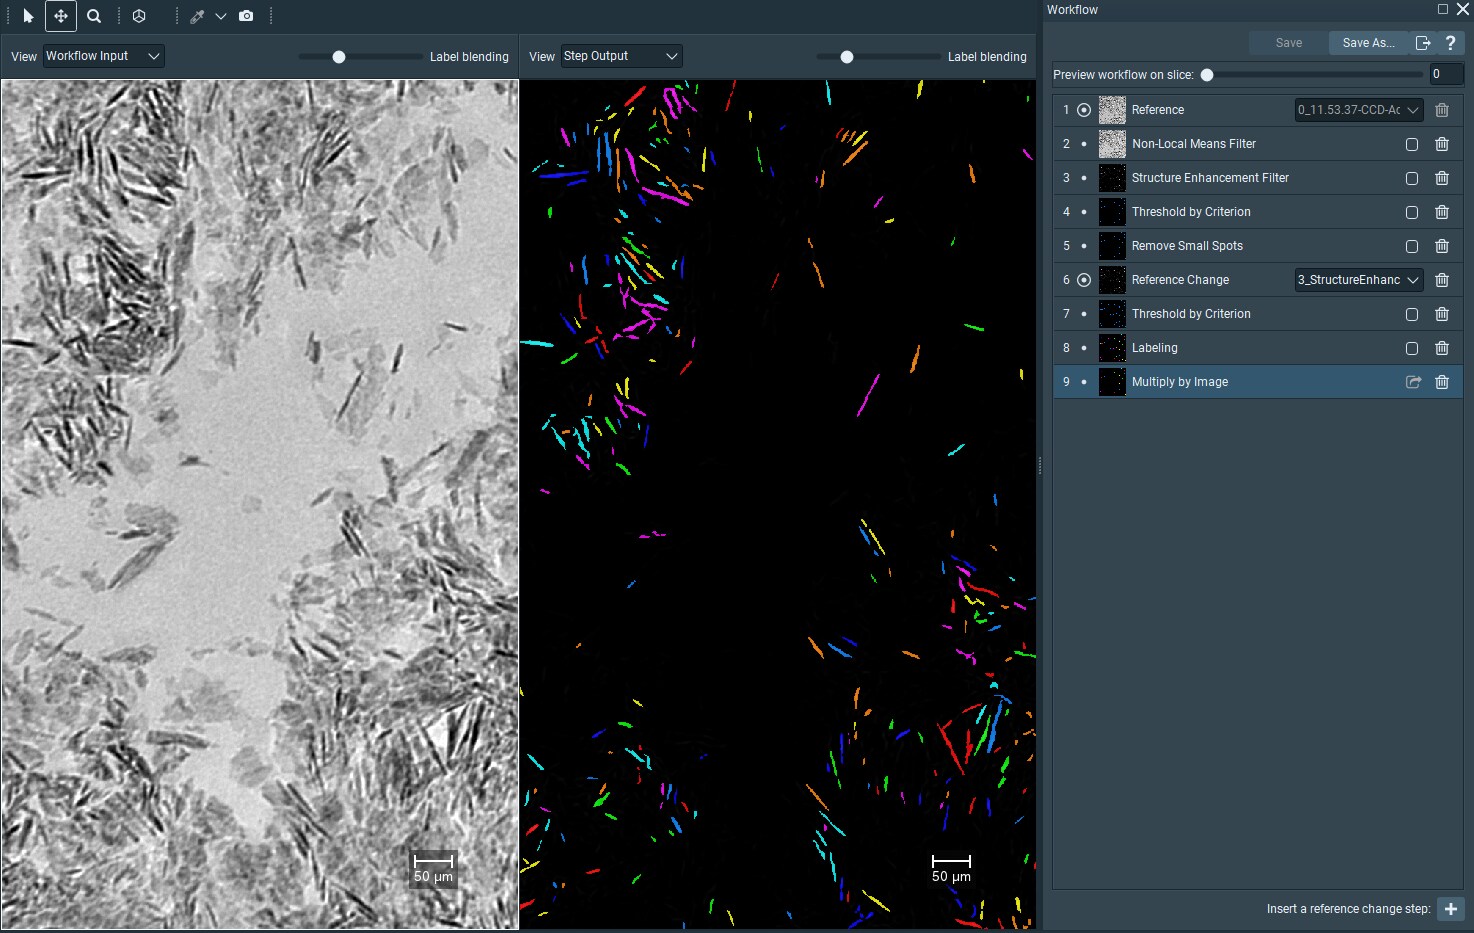Screen dimensions: 1474x933
Task: Adjust the Preview workflow on slice slider
Action: pyautogui.click(x=1207, y=75)
